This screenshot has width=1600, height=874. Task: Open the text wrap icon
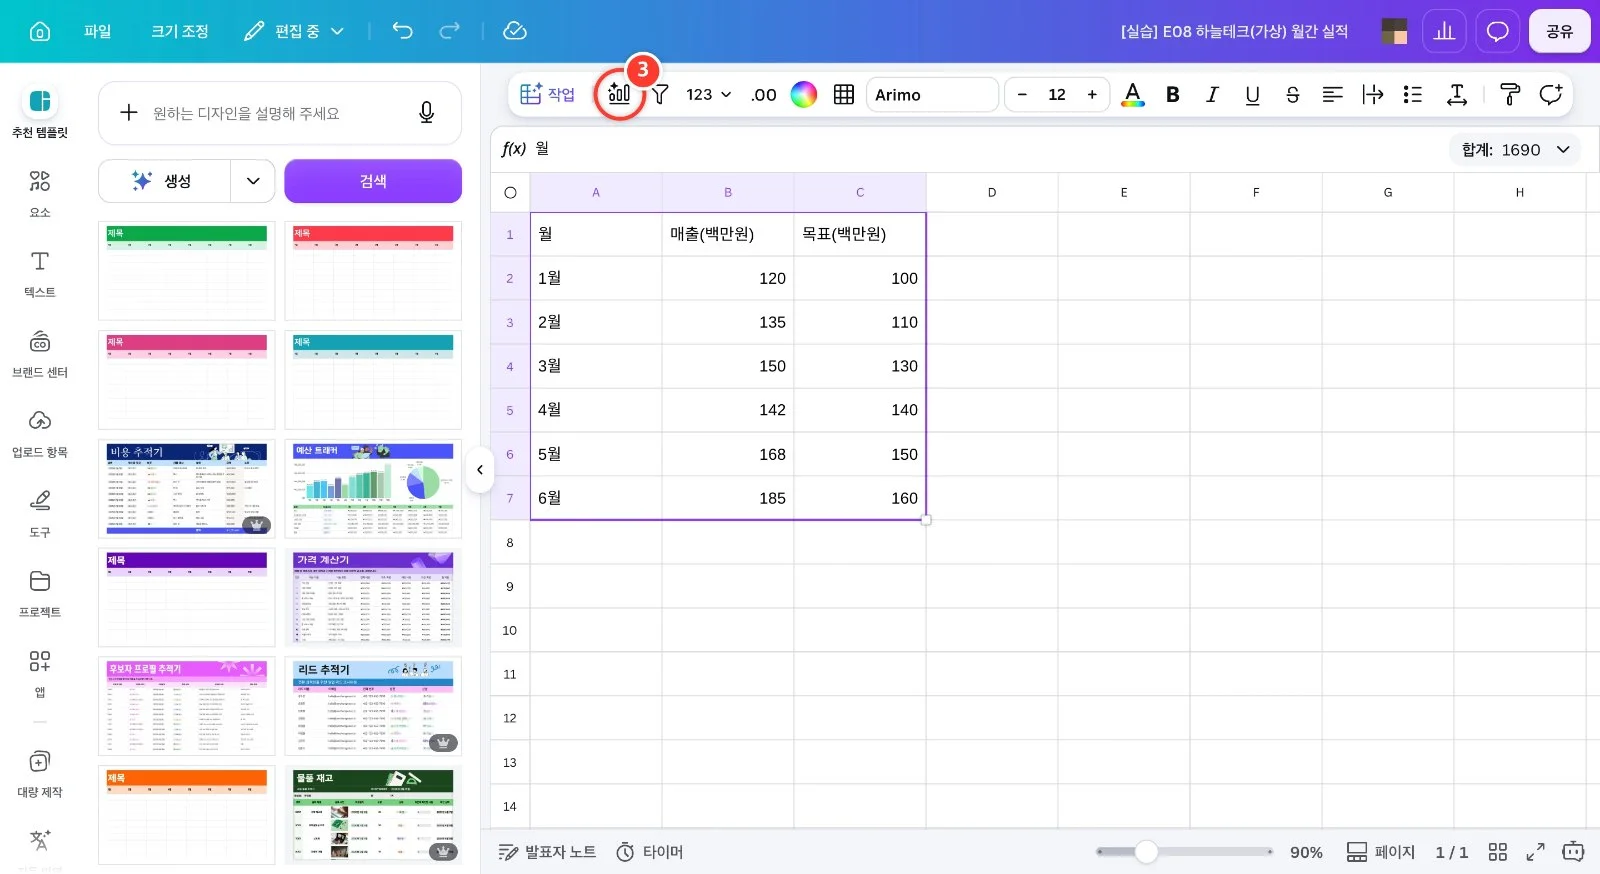click(x=1372, y=94)
